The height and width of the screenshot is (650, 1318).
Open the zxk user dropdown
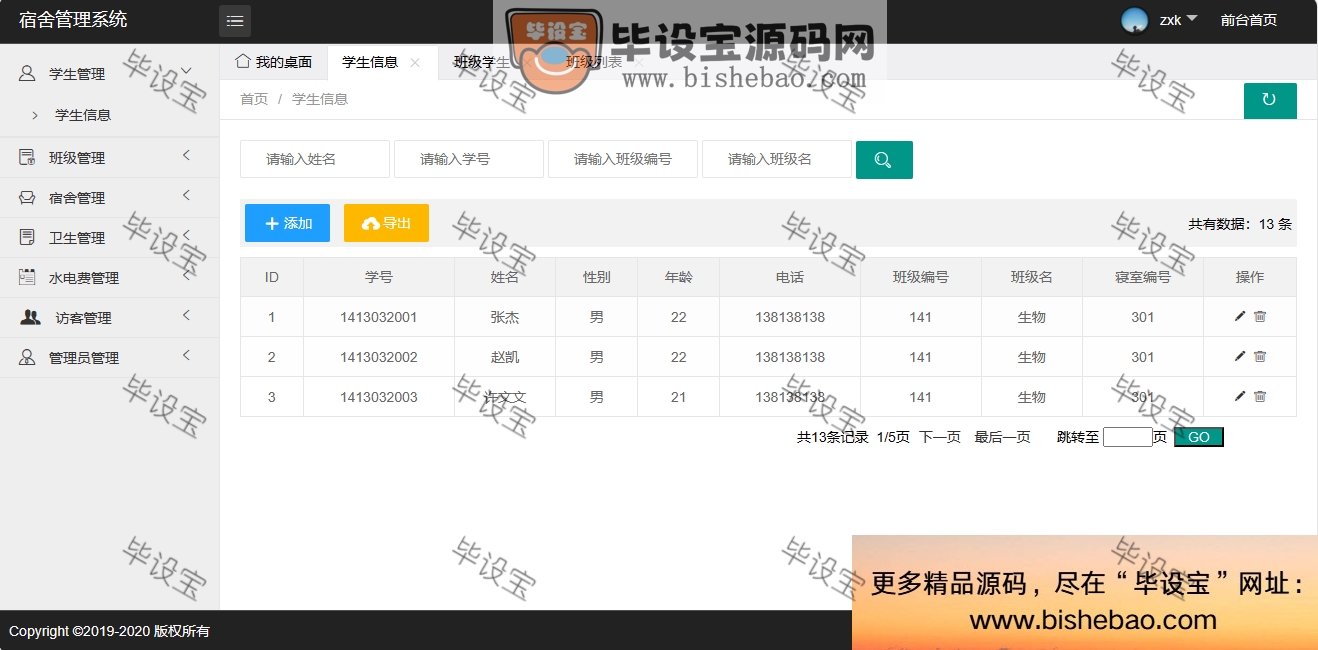pos(1178,20)
